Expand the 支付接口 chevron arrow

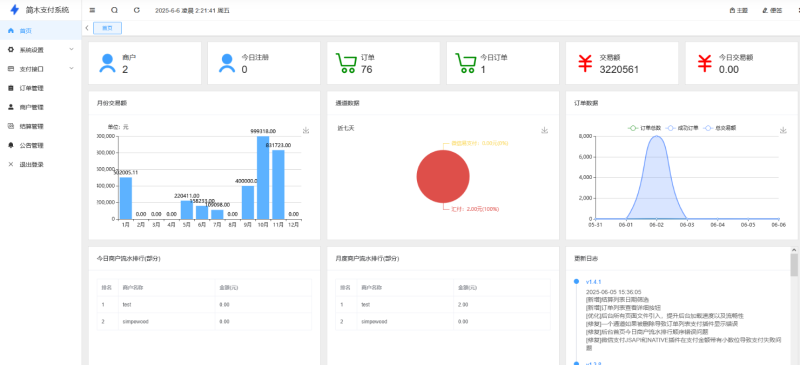click(x=71, y=68)
